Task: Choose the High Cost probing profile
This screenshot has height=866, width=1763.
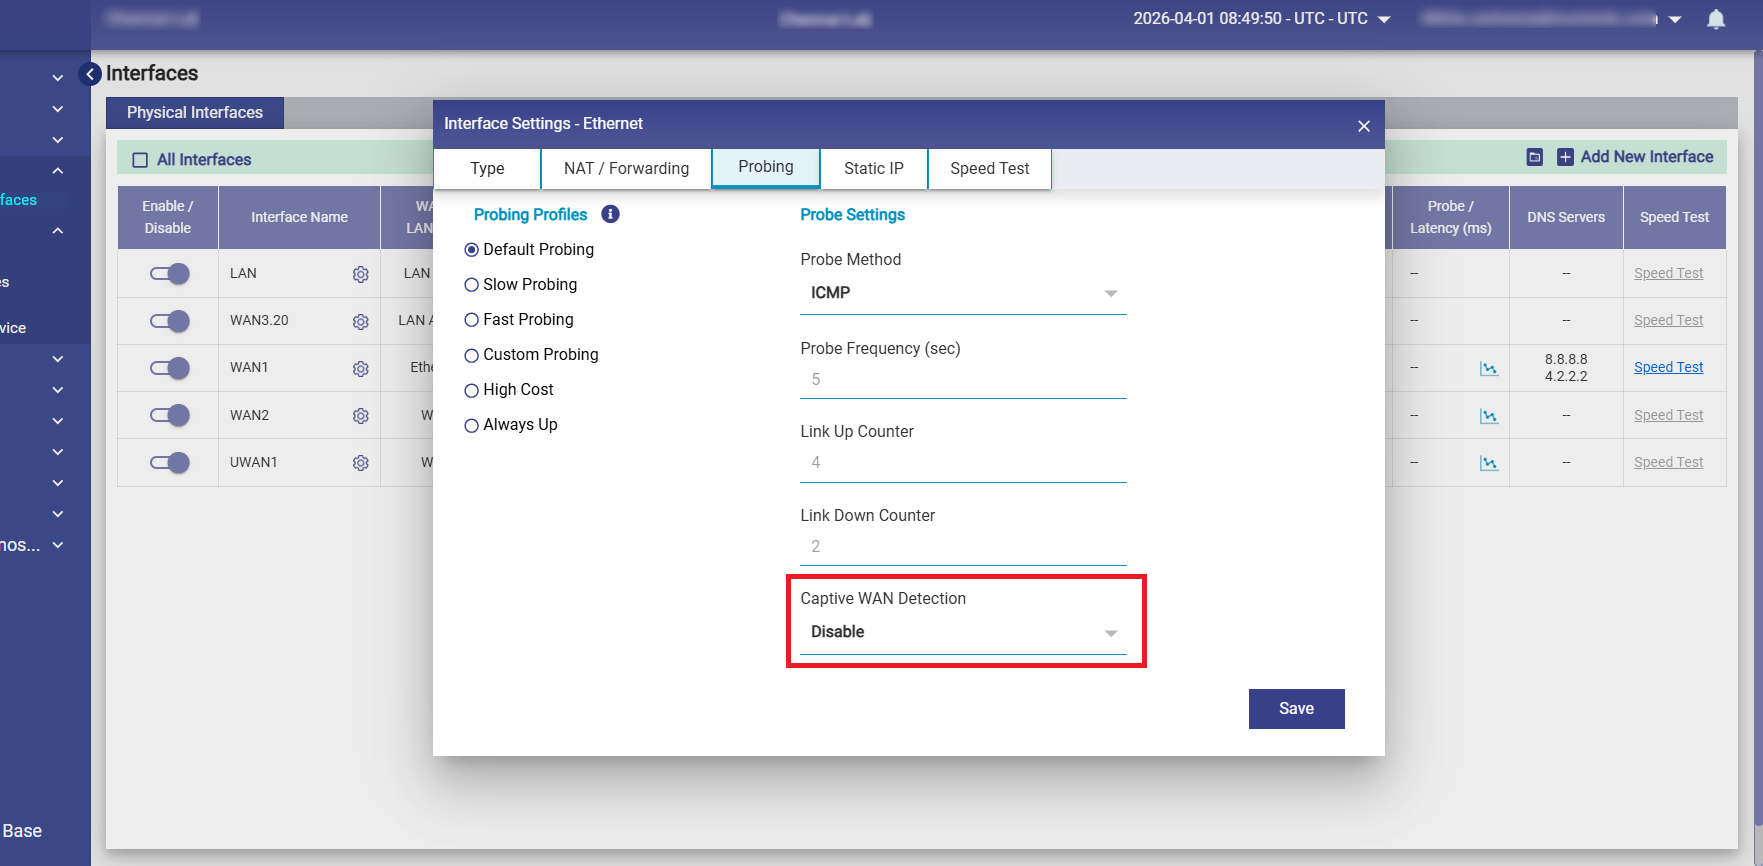Action: coord(472,390)
